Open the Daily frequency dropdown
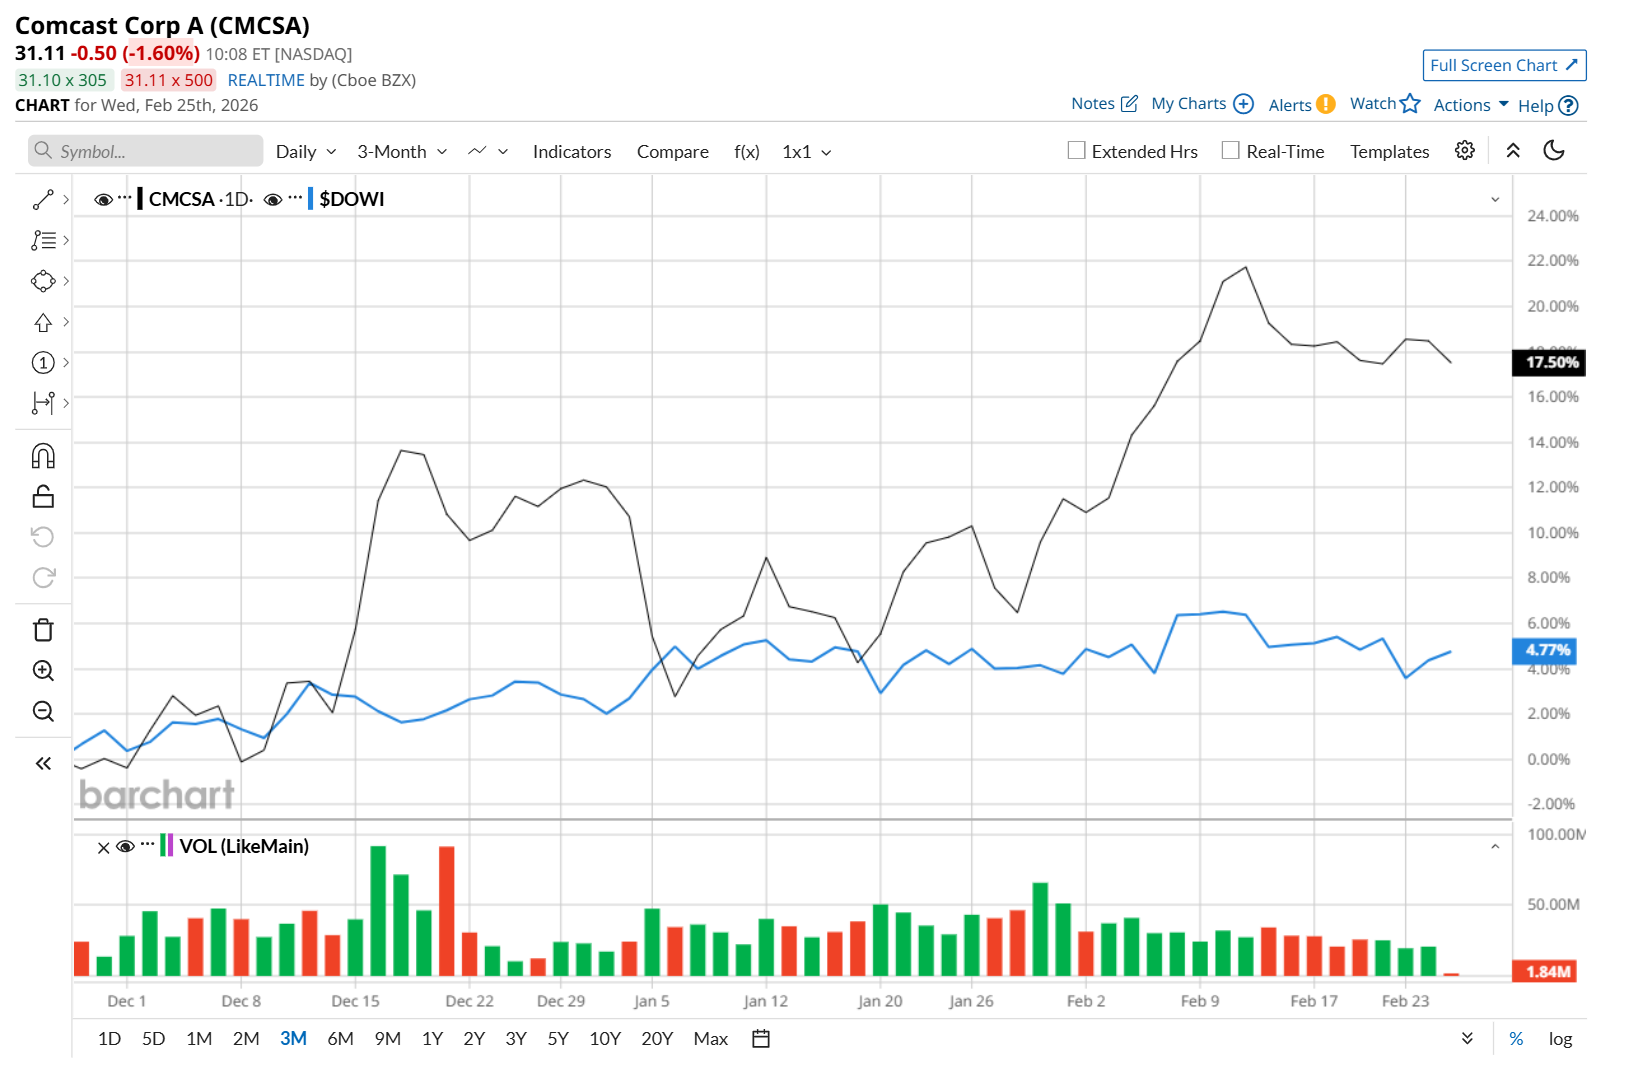 pos(306,151)
